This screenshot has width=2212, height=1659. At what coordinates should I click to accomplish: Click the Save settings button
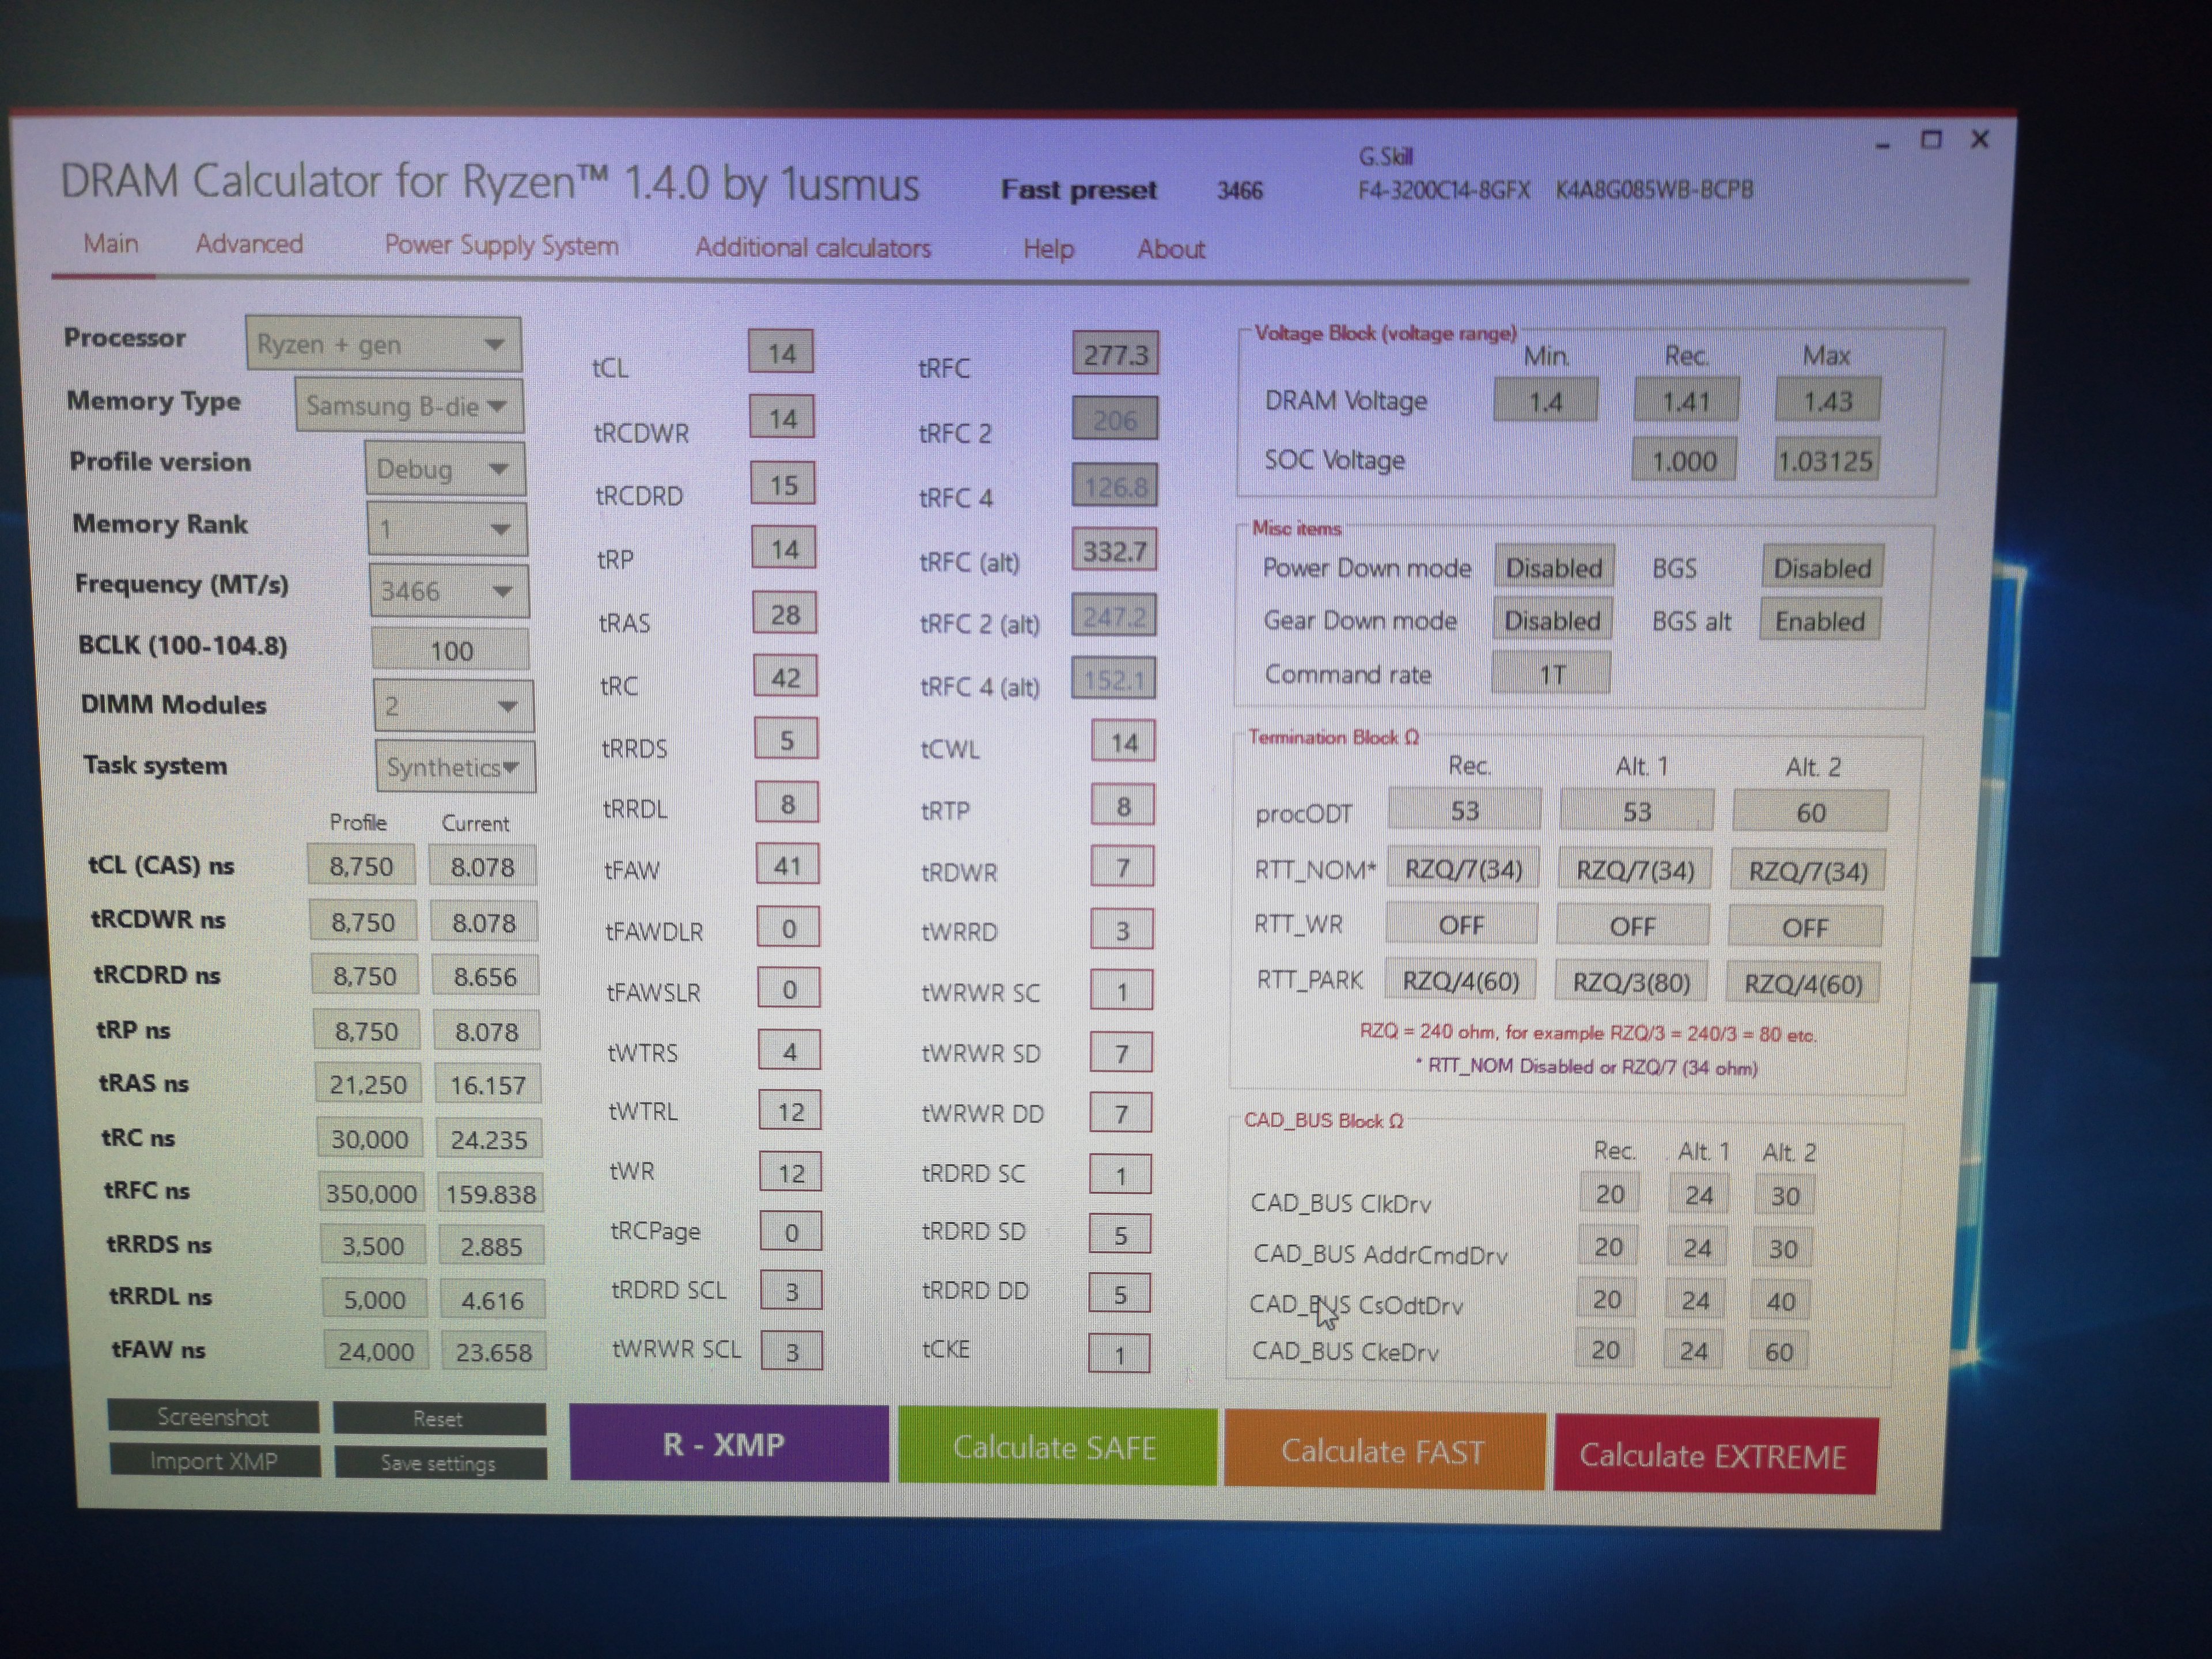[439, 1463]
